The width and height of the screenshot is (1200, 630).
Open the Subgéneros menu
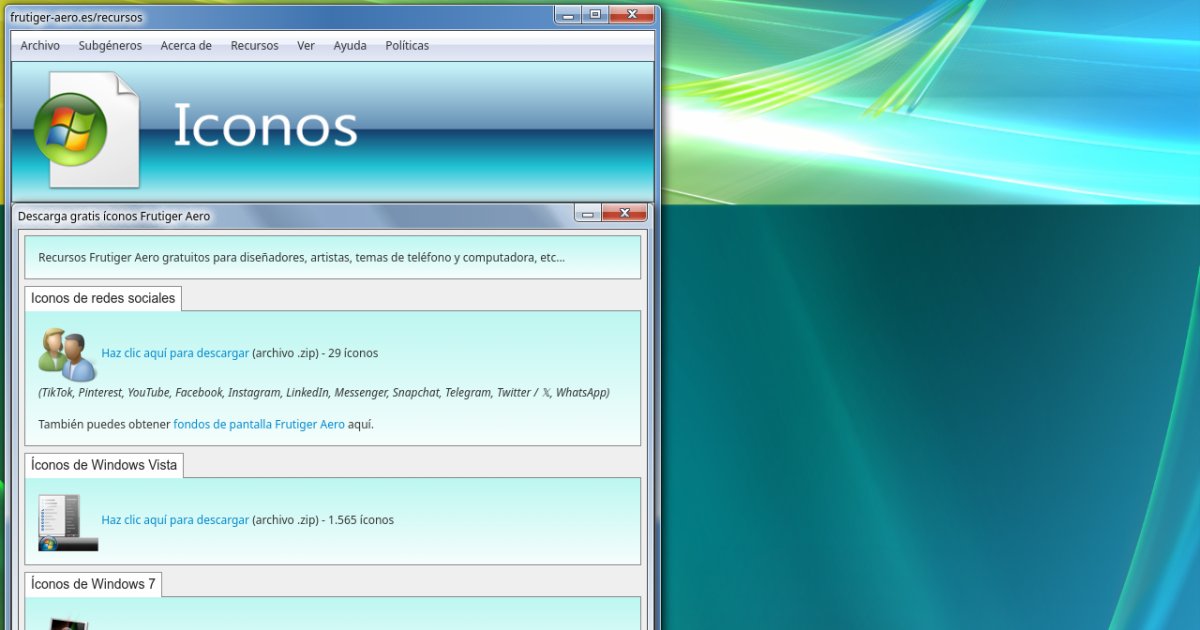110,46
